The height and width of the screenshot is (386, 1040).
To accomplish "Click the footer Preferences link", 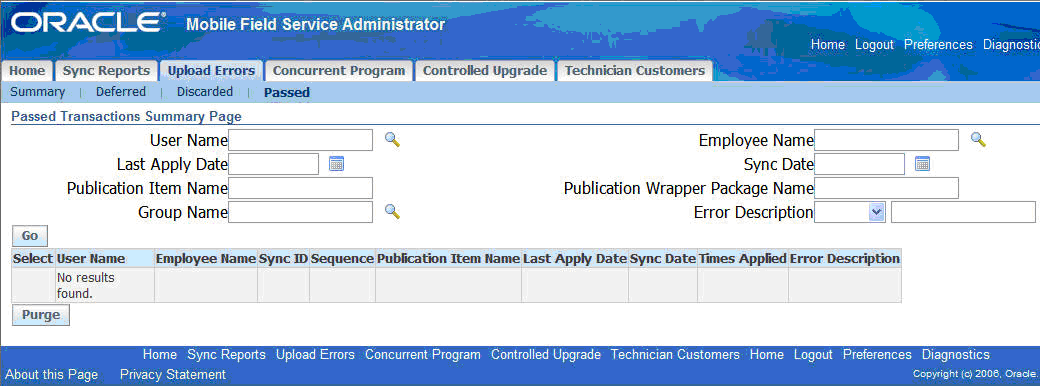I will click(878, 355).
